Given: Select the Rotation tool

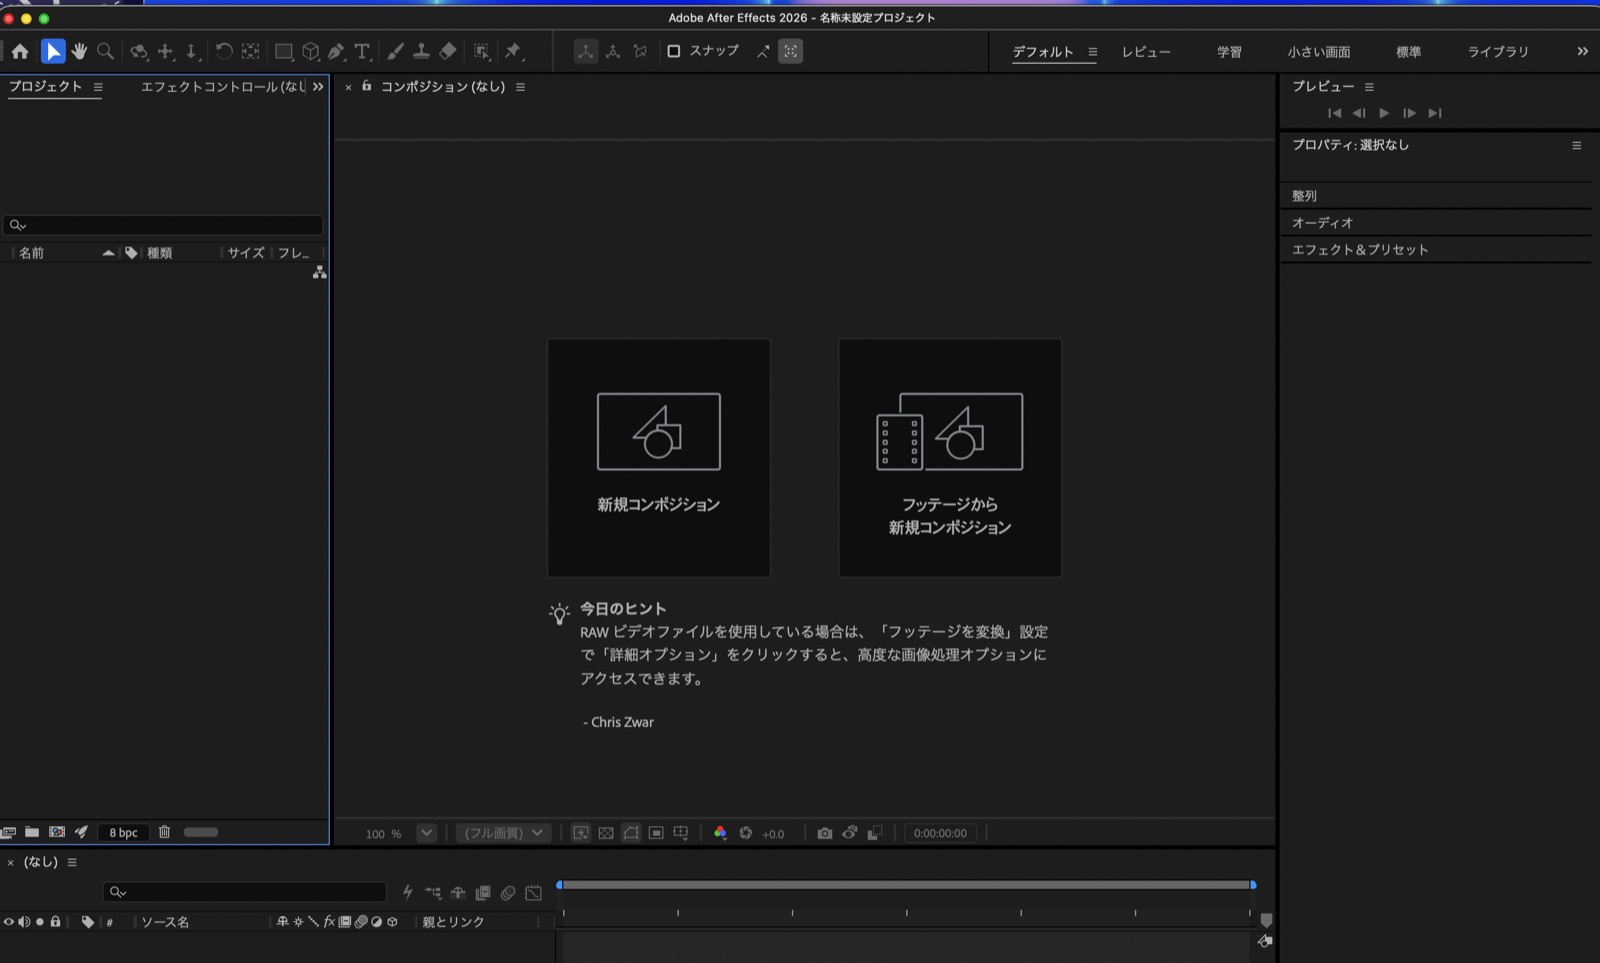Looking at the screenshot, I should coord(224,51).
